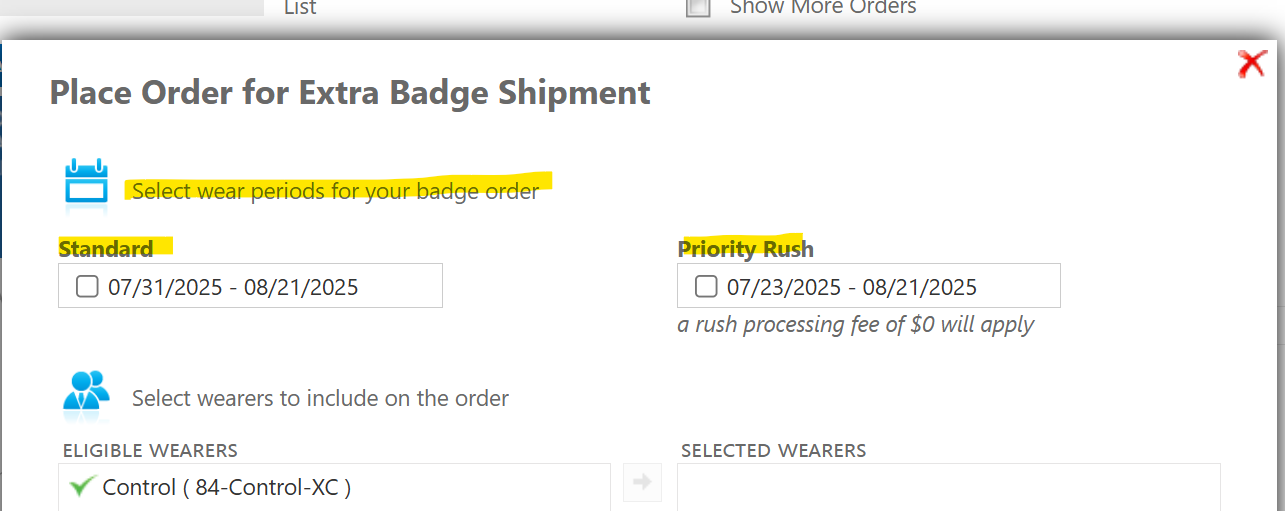Click the rush processing fee note

click(856, 325)
